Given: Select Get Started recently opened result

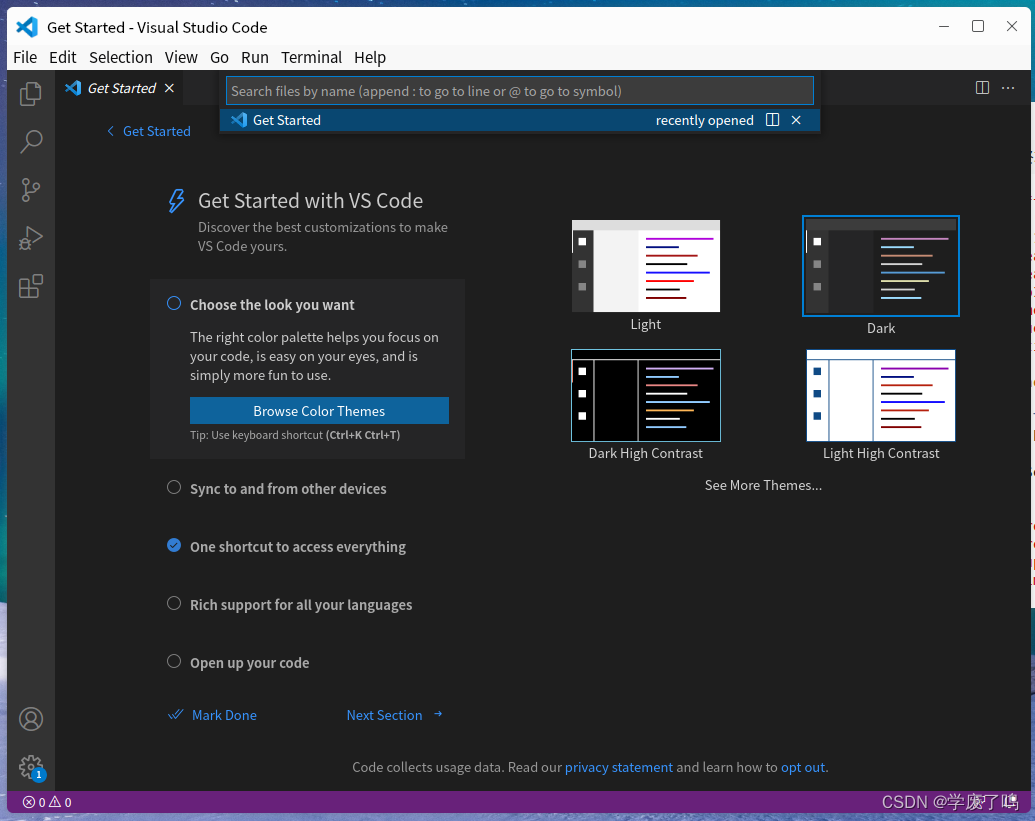Looking at the screenshot, I should point(519,119).
